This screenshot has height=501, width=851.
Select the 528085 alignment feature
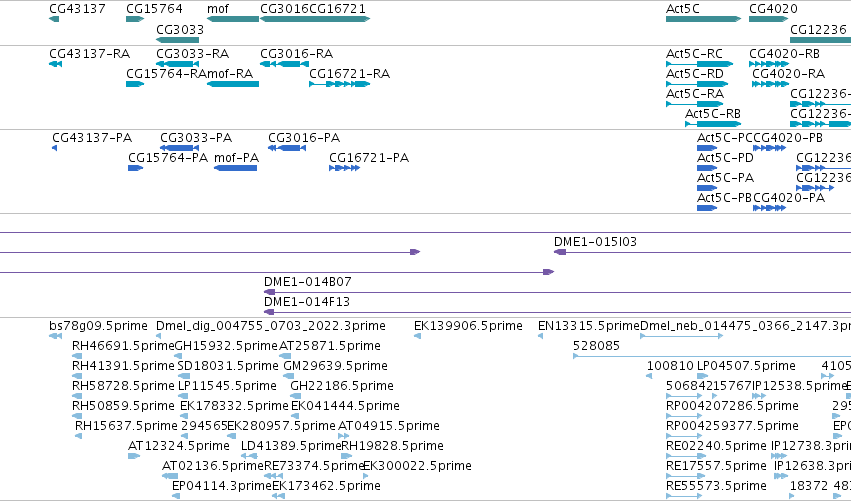click(x=712, y=356)
